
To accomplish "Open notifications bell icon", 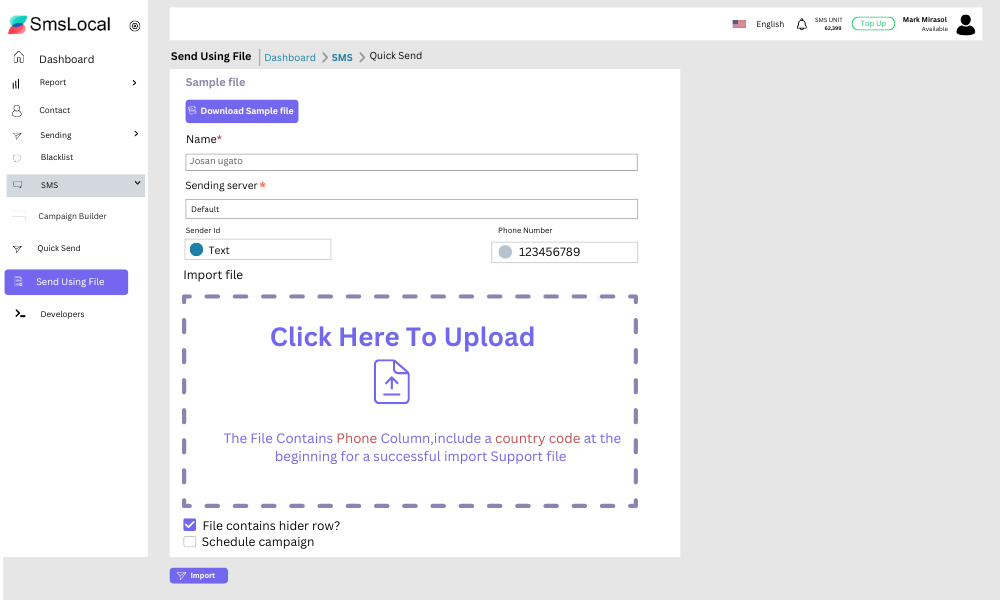I will point(802,24).
